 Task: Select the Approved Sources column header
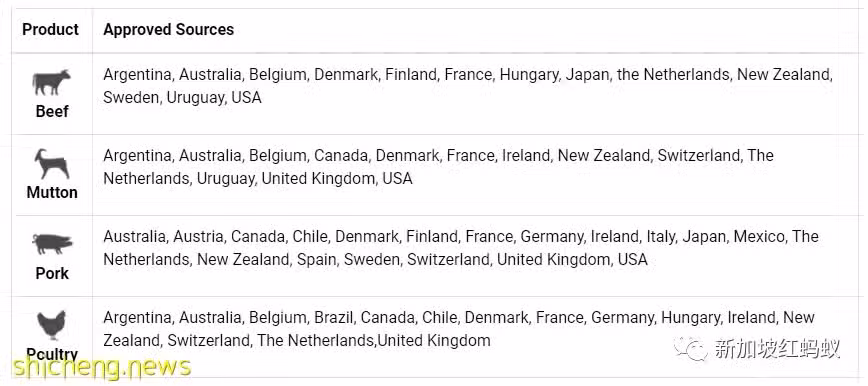point(169,29)
